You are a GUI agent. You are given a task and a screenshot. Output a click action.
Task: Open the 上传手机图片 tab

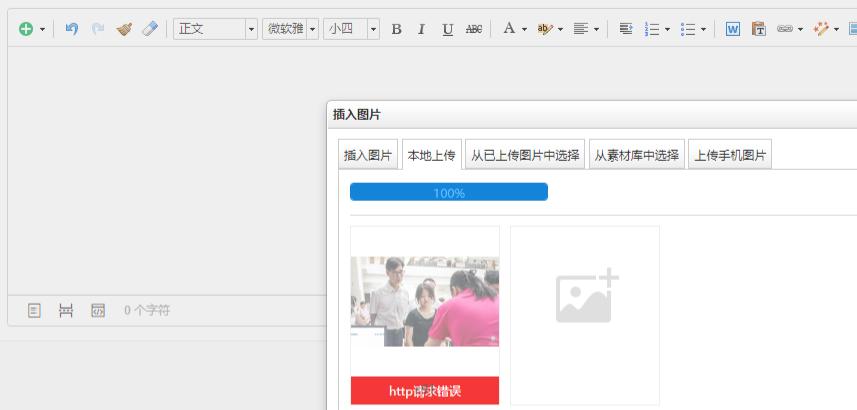pos(730,155)
